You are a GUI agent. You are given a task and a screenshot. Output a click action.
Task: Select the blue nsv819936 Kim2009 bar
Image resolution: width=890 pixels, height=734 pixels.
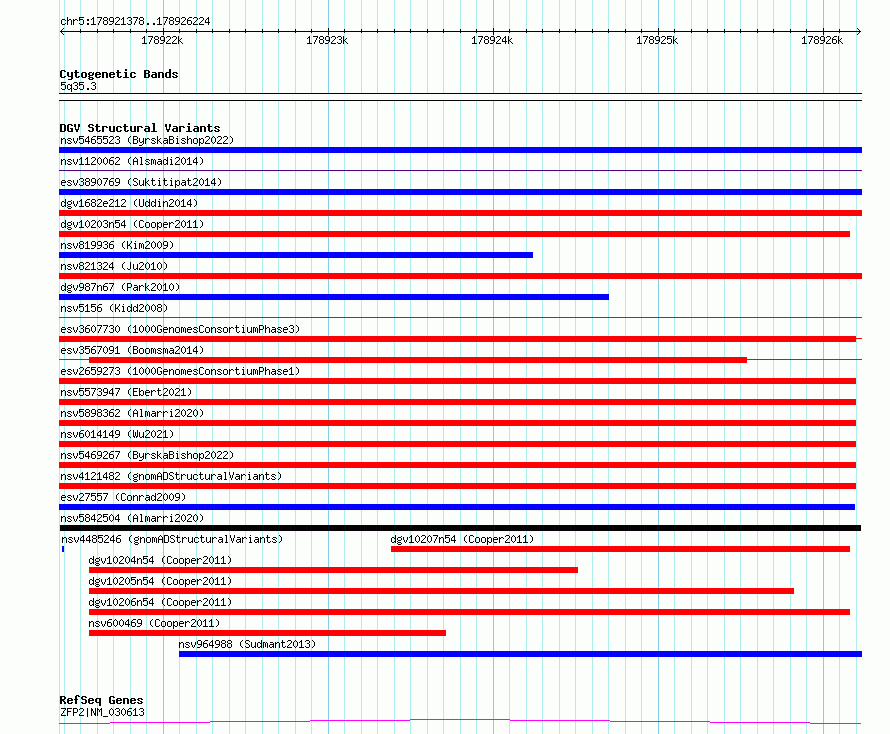tap(296, 255)
